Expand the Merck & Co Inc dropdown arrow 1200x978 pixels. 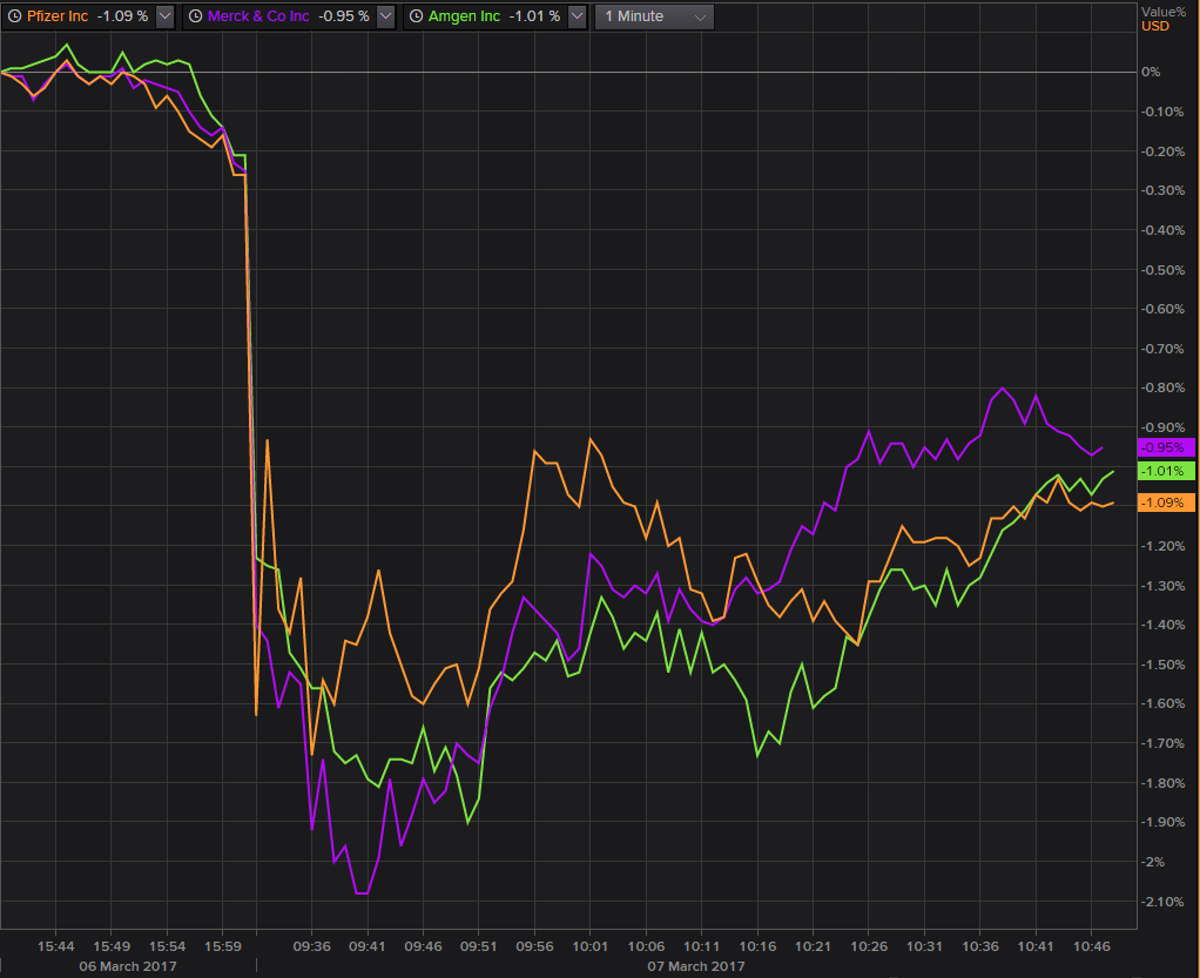(386, 17)
